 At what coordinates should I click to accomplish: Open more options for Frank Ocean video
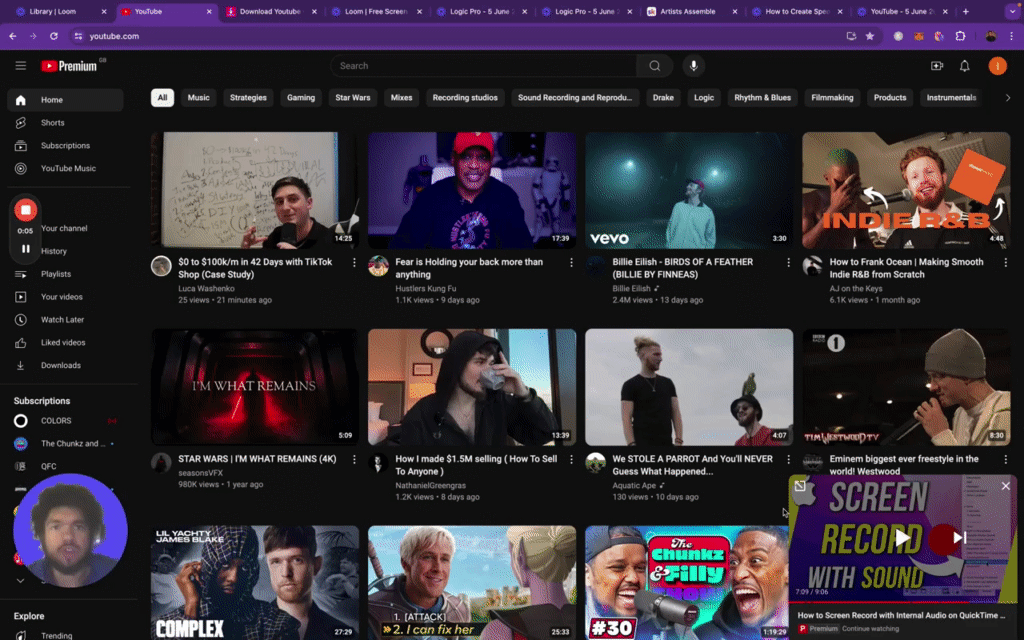pyautogui.click(x=1005, y=263)
